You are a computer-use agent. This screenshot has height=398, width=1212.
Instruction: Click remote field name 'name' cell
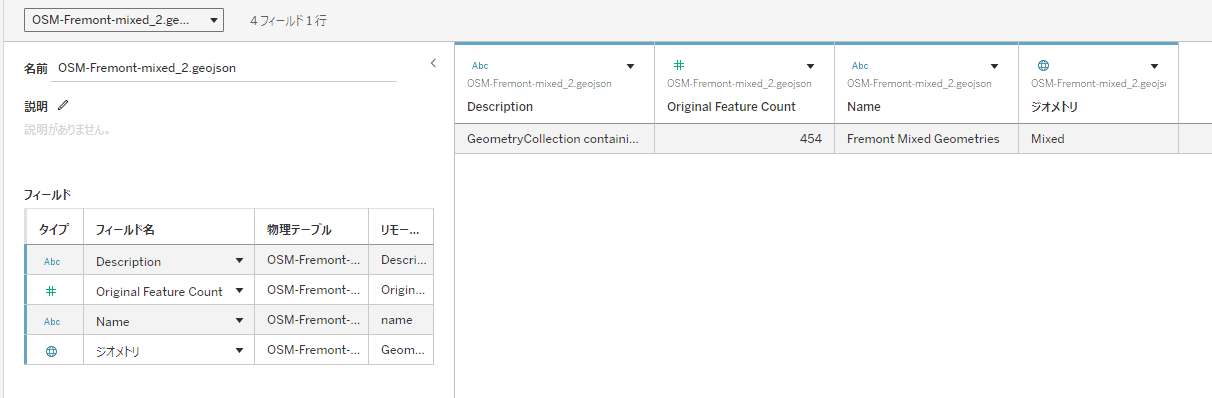click(x=401, y=321)
